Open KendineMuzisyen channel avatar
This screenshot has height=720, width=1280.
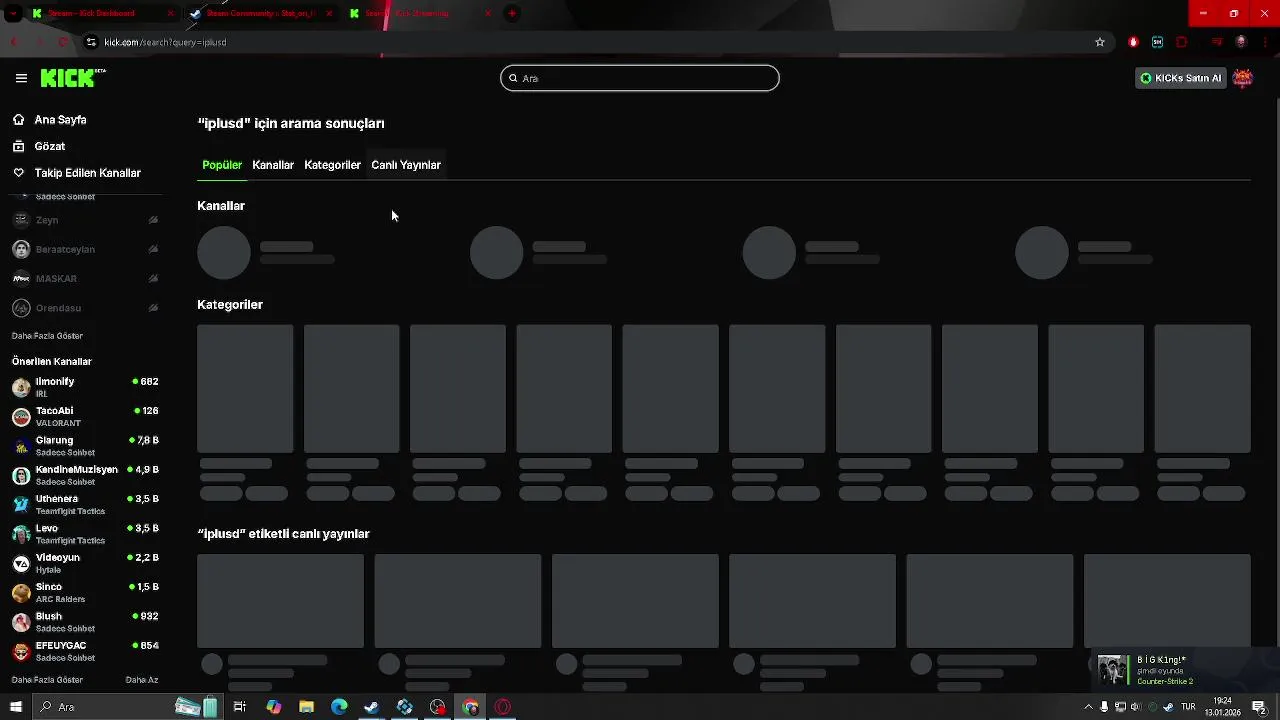click(x=21, y=475)
